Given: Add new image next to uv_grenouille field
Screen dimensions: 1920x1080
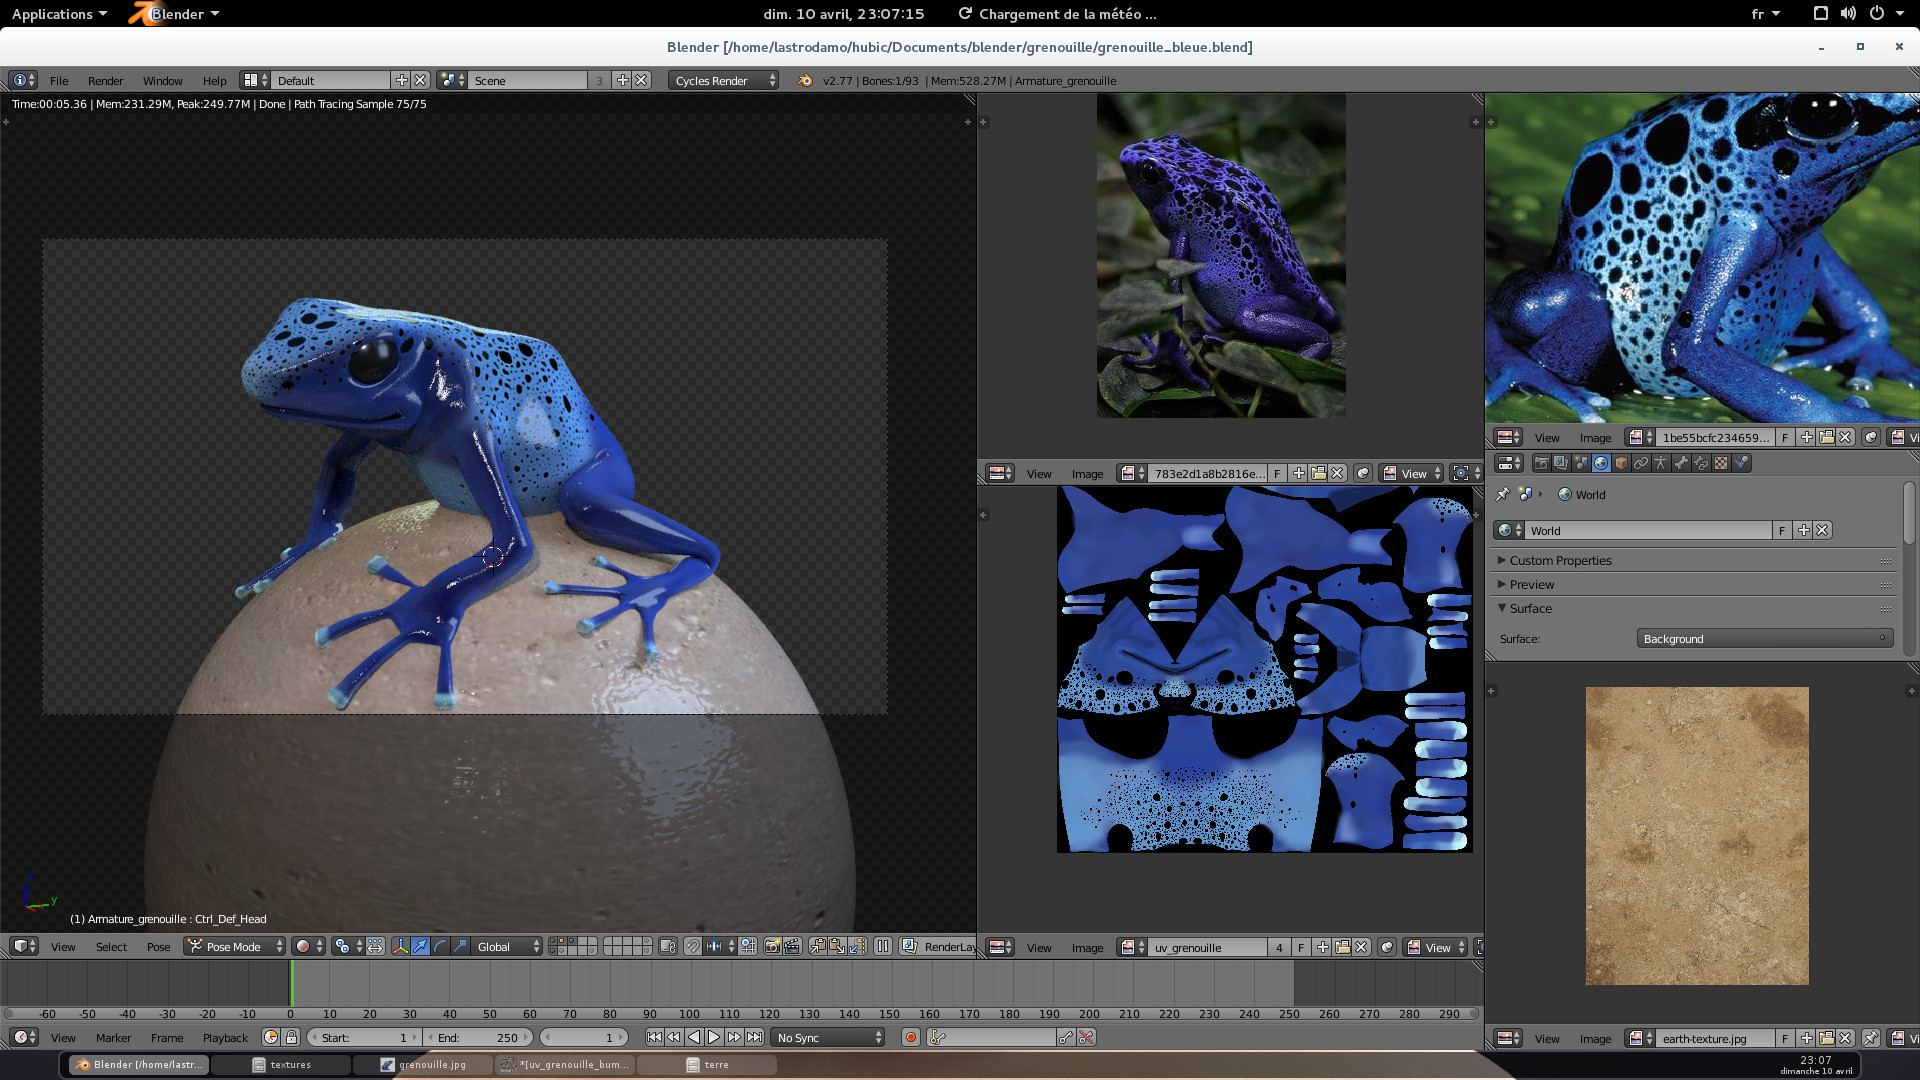Looking at the screenshot, I should pyautogui.click(x=1323, y=948).
